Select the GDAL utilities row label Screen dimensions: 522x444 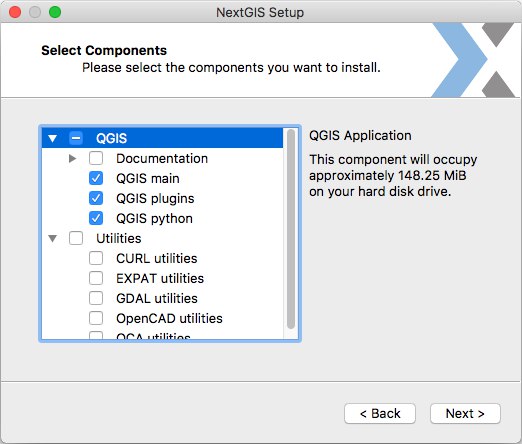point(157,299)
